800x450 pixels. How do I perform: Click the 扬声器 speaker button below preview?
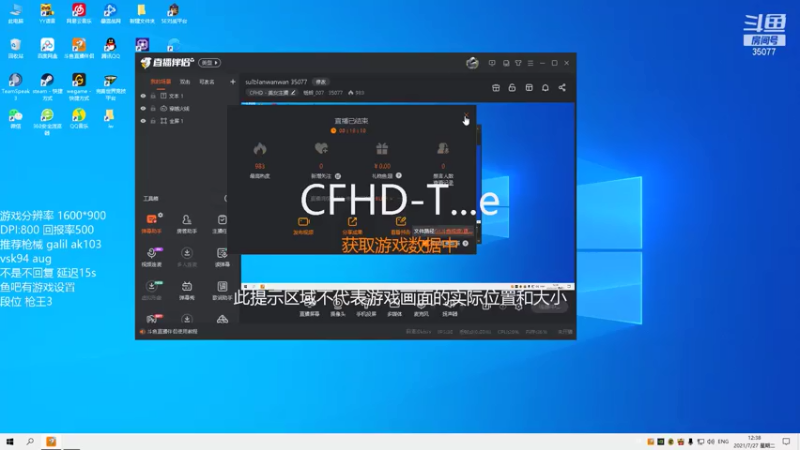tap(449, 310)
